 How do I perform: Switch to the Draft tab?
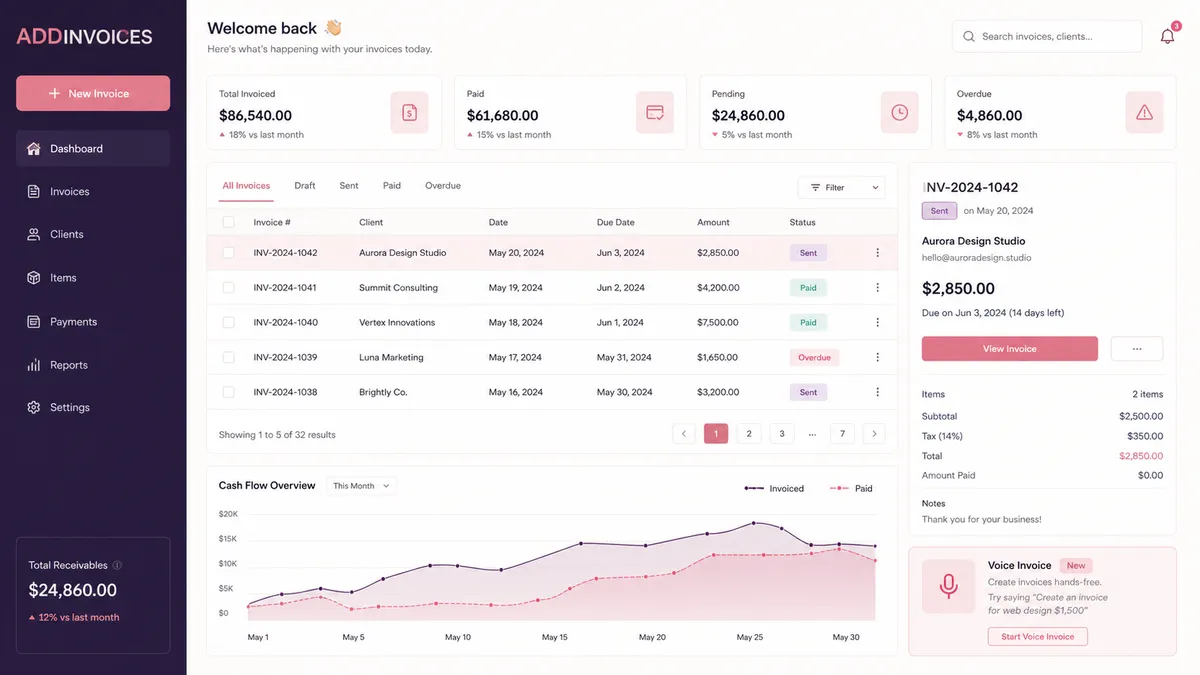(x=305, y=186)
